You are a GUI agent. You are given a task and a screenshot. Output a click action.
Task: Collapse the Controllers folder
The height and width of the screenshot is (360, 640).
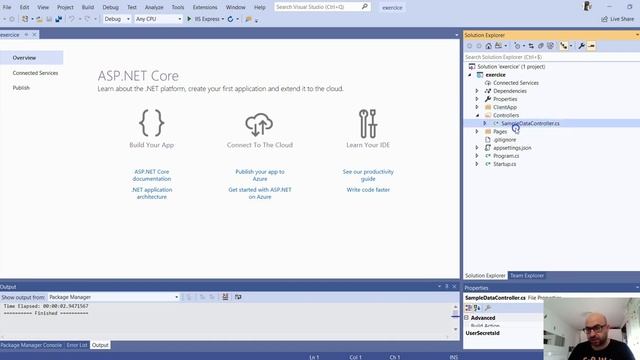click(477, 116)
